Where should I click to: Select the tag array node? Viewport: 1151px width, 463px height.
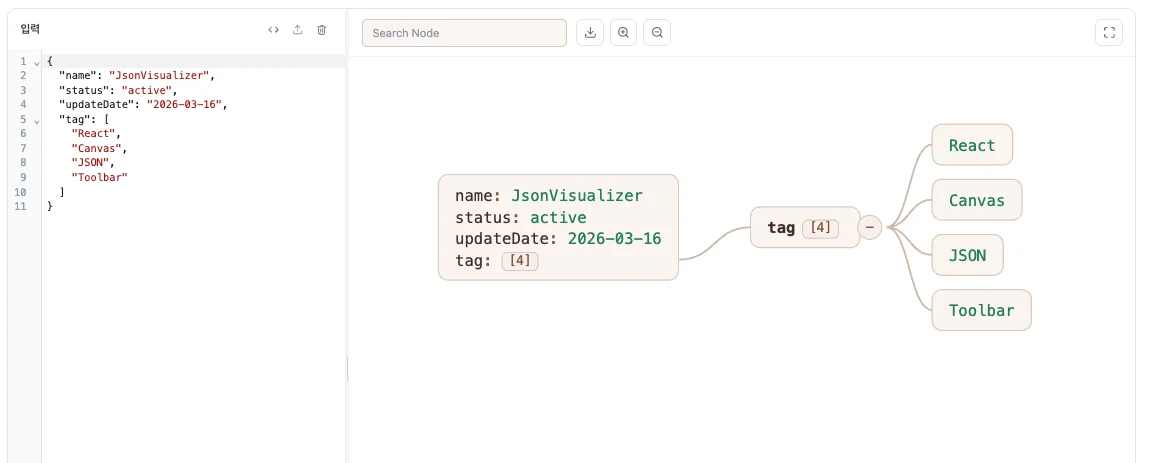(805, 227)
